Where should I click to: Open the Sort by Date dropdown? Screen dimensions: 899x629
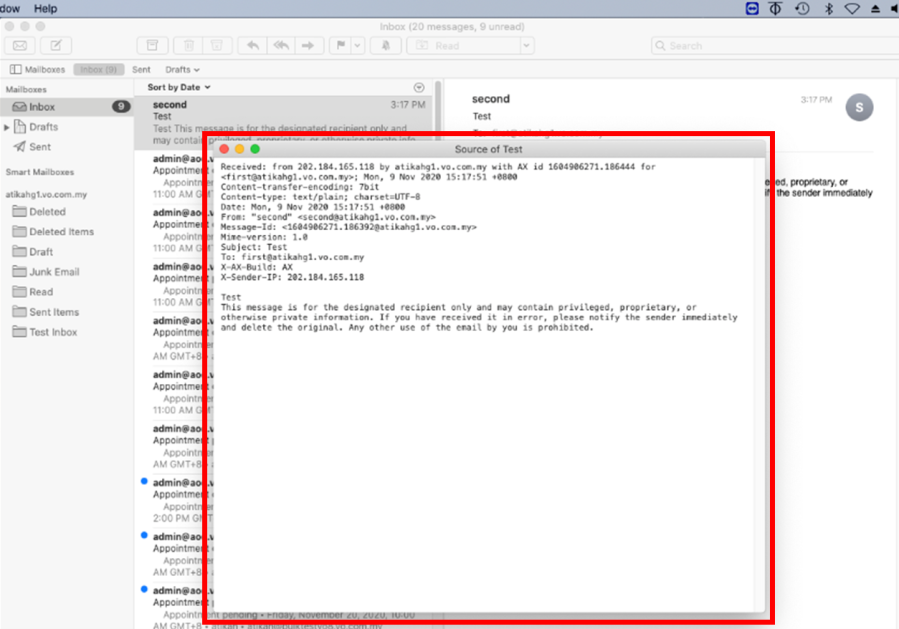tap(177, 87)
